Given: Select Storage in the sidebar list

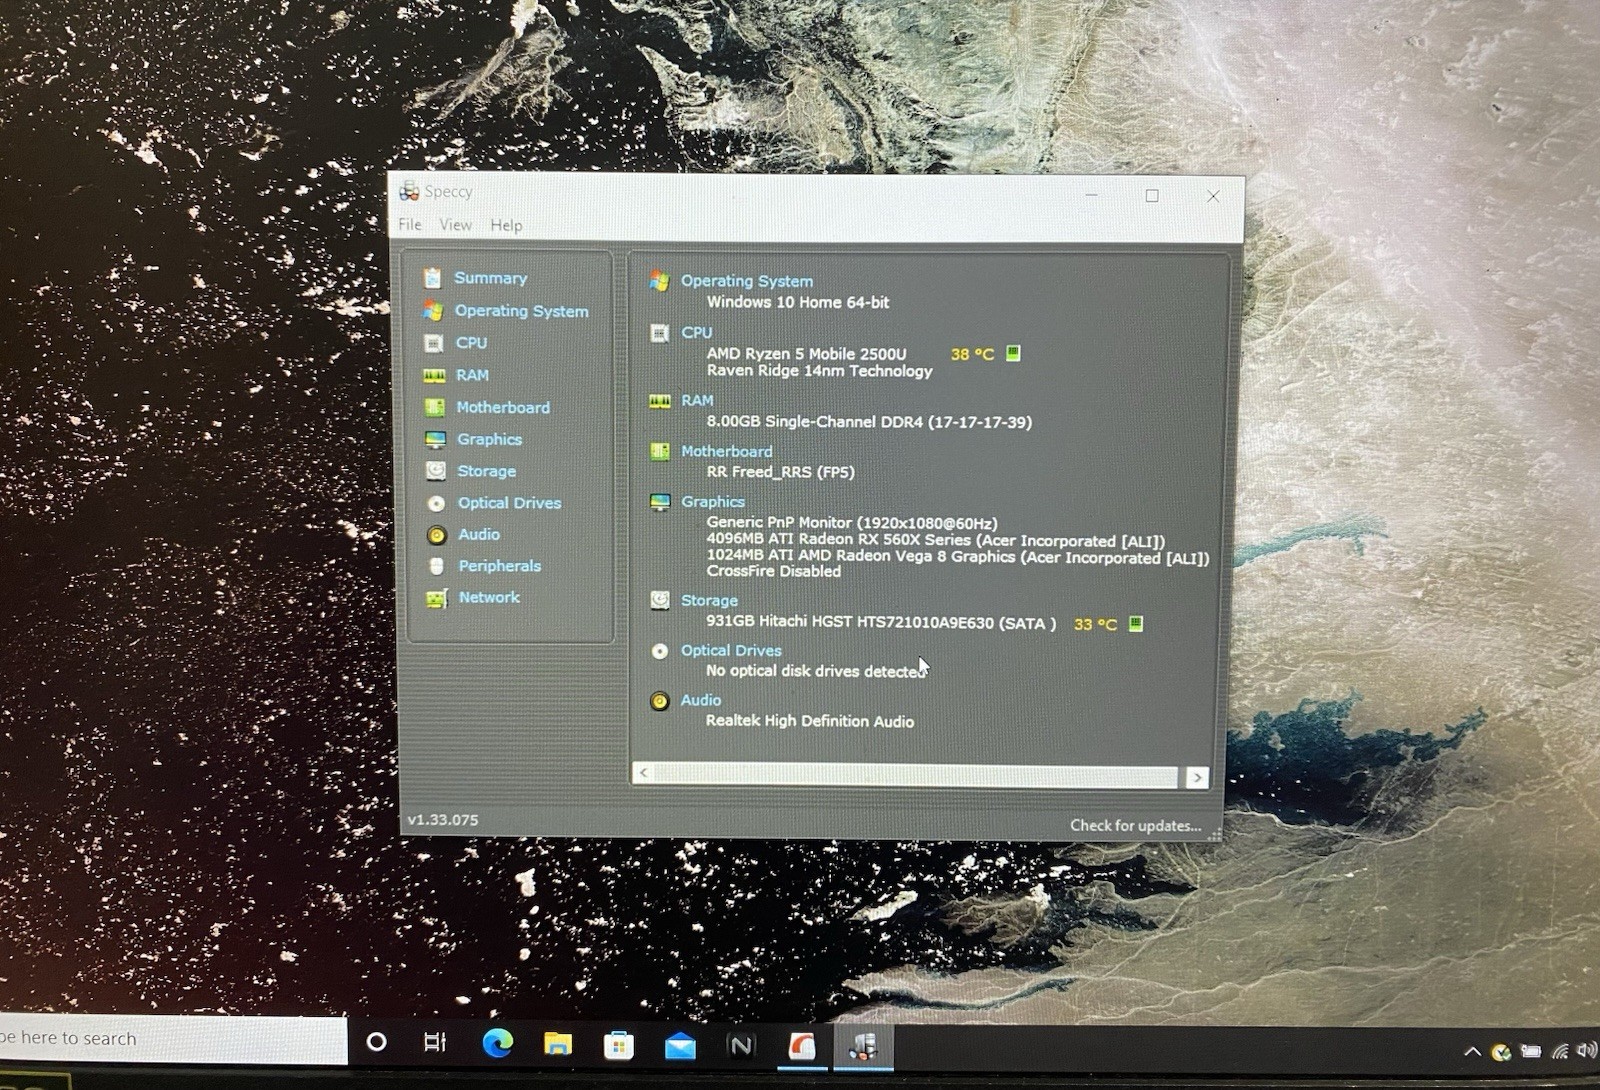Looking at the screenshot, I should (x=486, y=471).
